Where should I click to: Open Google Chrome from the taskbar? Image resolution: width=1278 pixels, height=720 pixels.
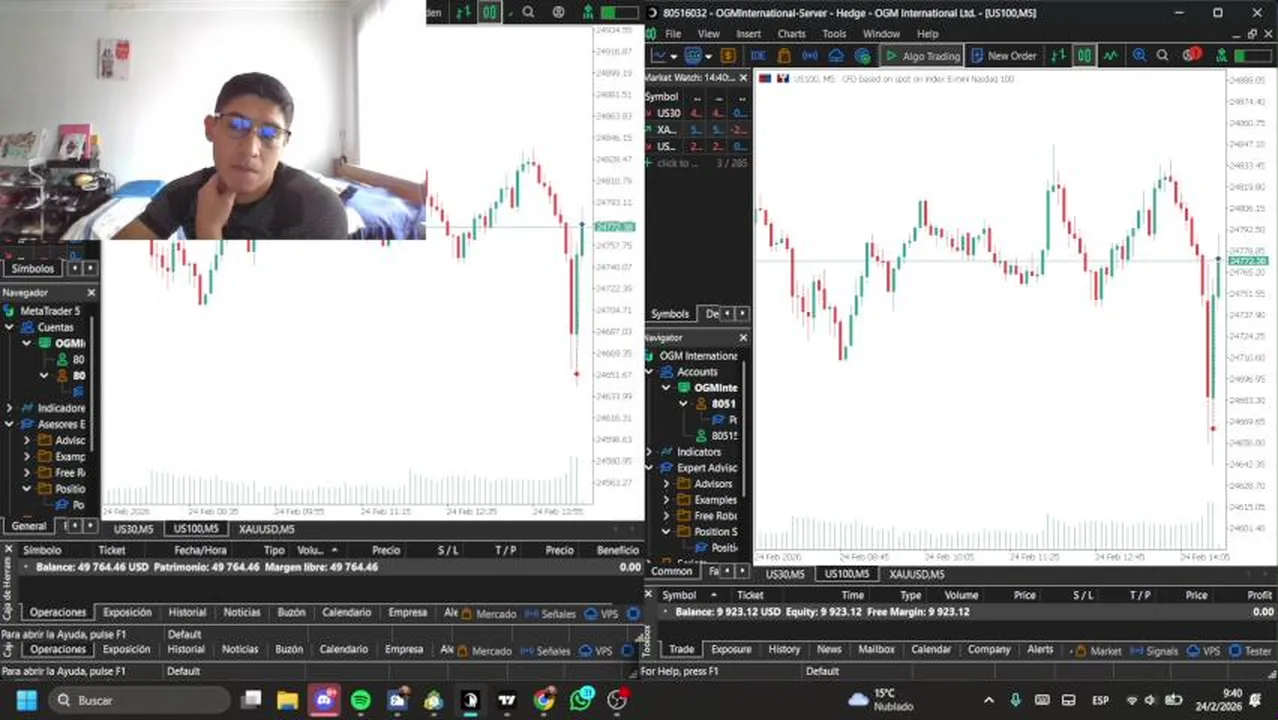(543, 700)
